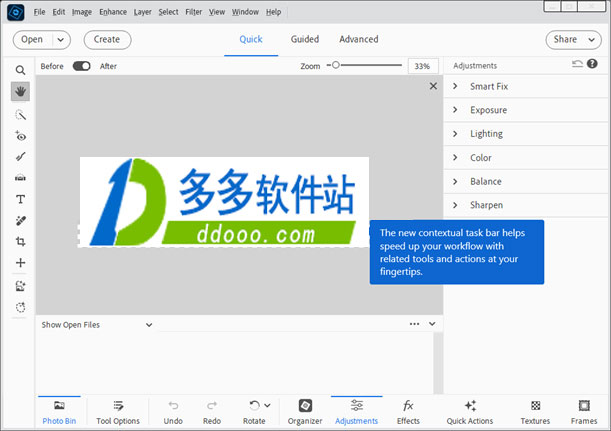Click the Create button
The width and height of the screenshot is (611, 431).
point(107,40)
